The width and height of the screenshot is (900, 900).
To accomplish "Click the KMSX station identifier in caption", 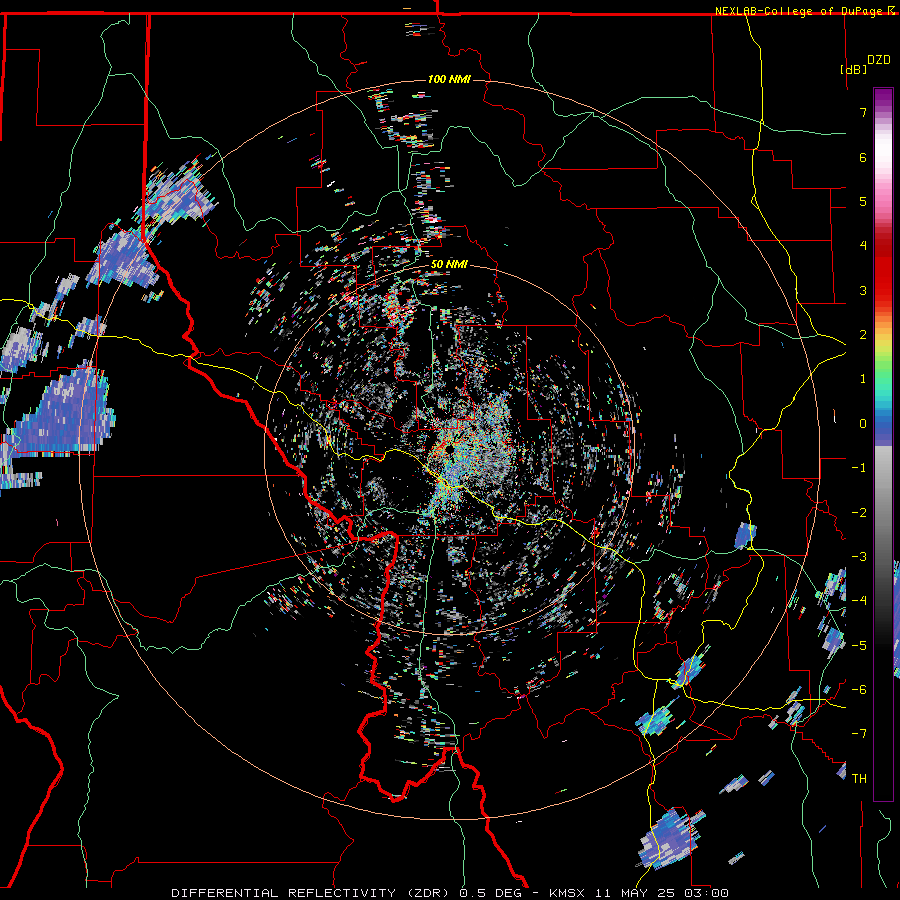I will [570, 893].
